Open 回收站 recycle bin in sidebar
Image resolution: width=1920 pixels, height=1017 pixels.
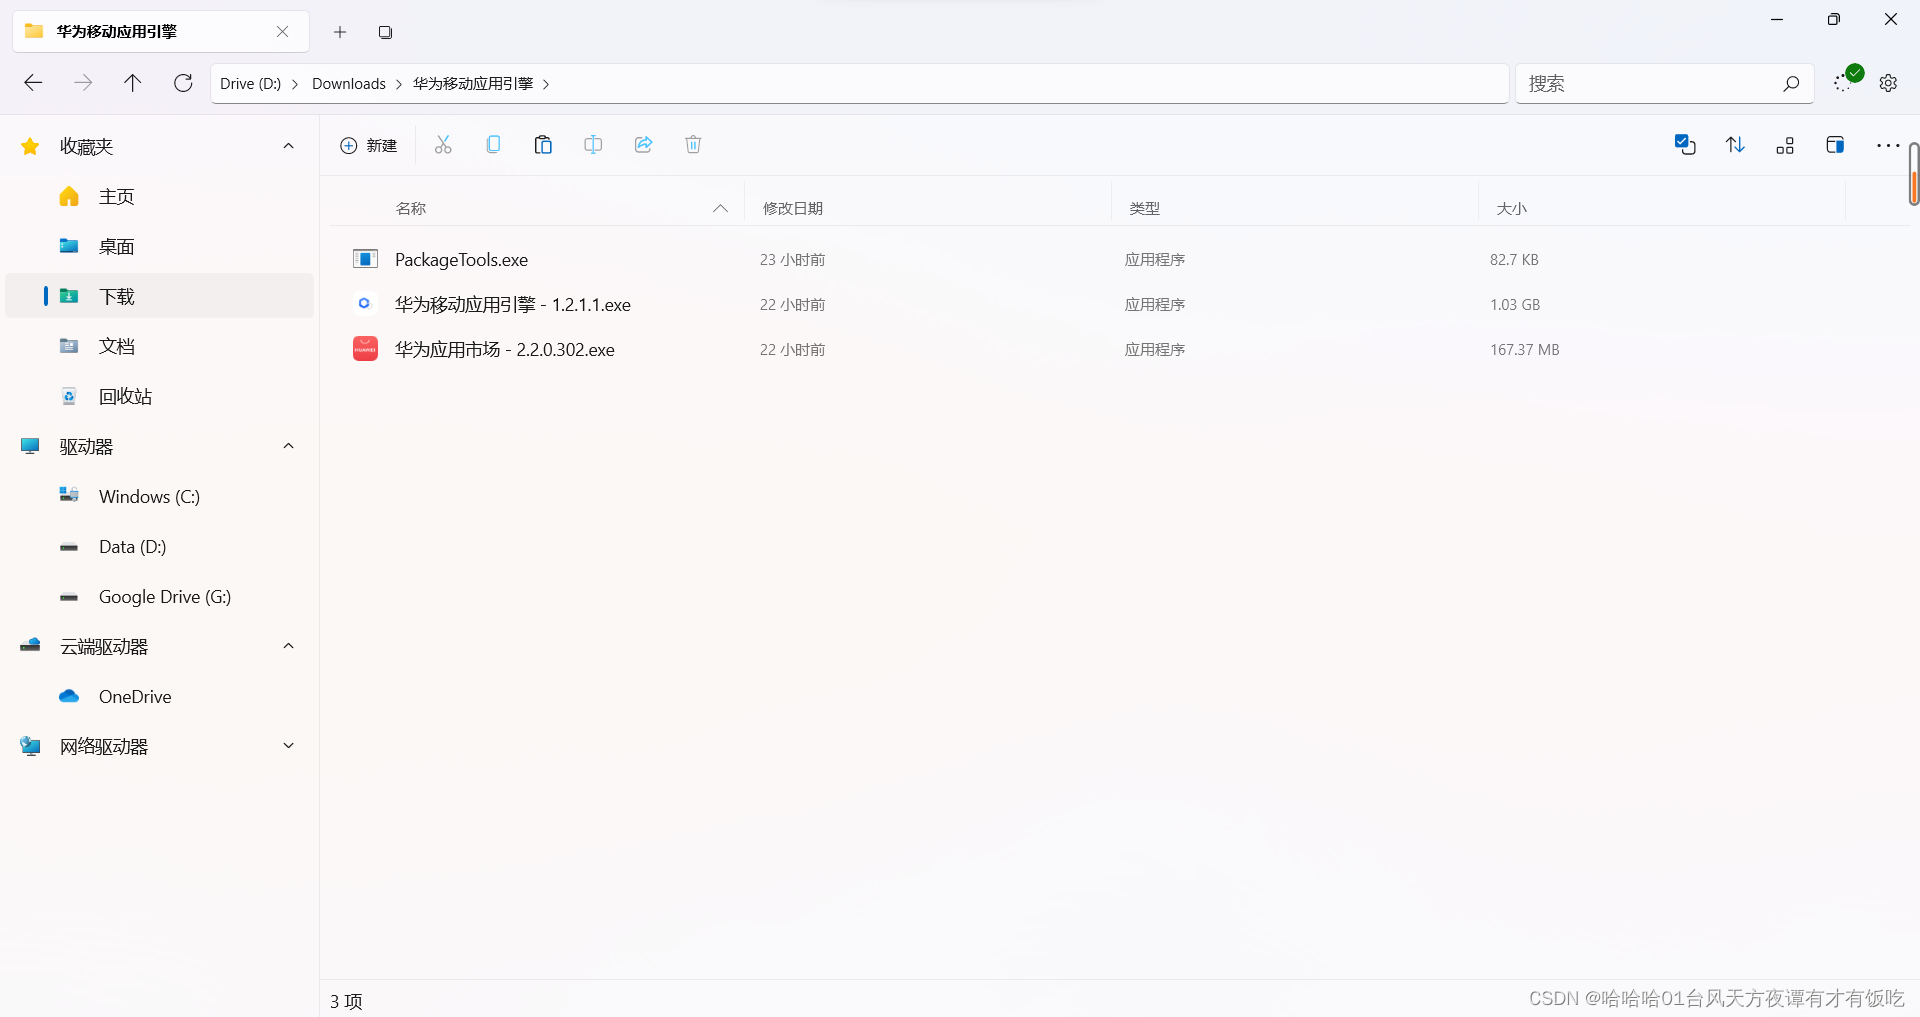160,396
